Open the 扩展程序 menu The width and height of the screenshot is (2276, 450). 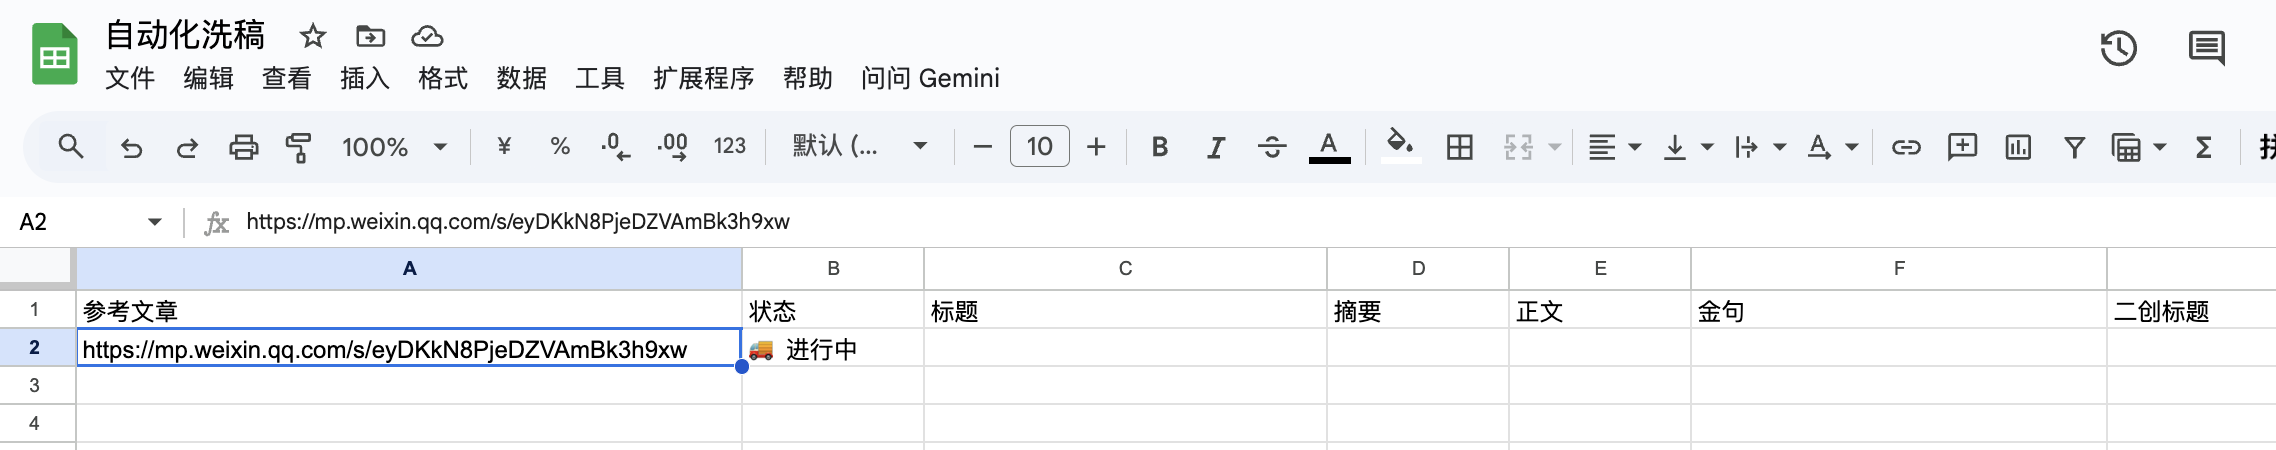click(703, 78)
